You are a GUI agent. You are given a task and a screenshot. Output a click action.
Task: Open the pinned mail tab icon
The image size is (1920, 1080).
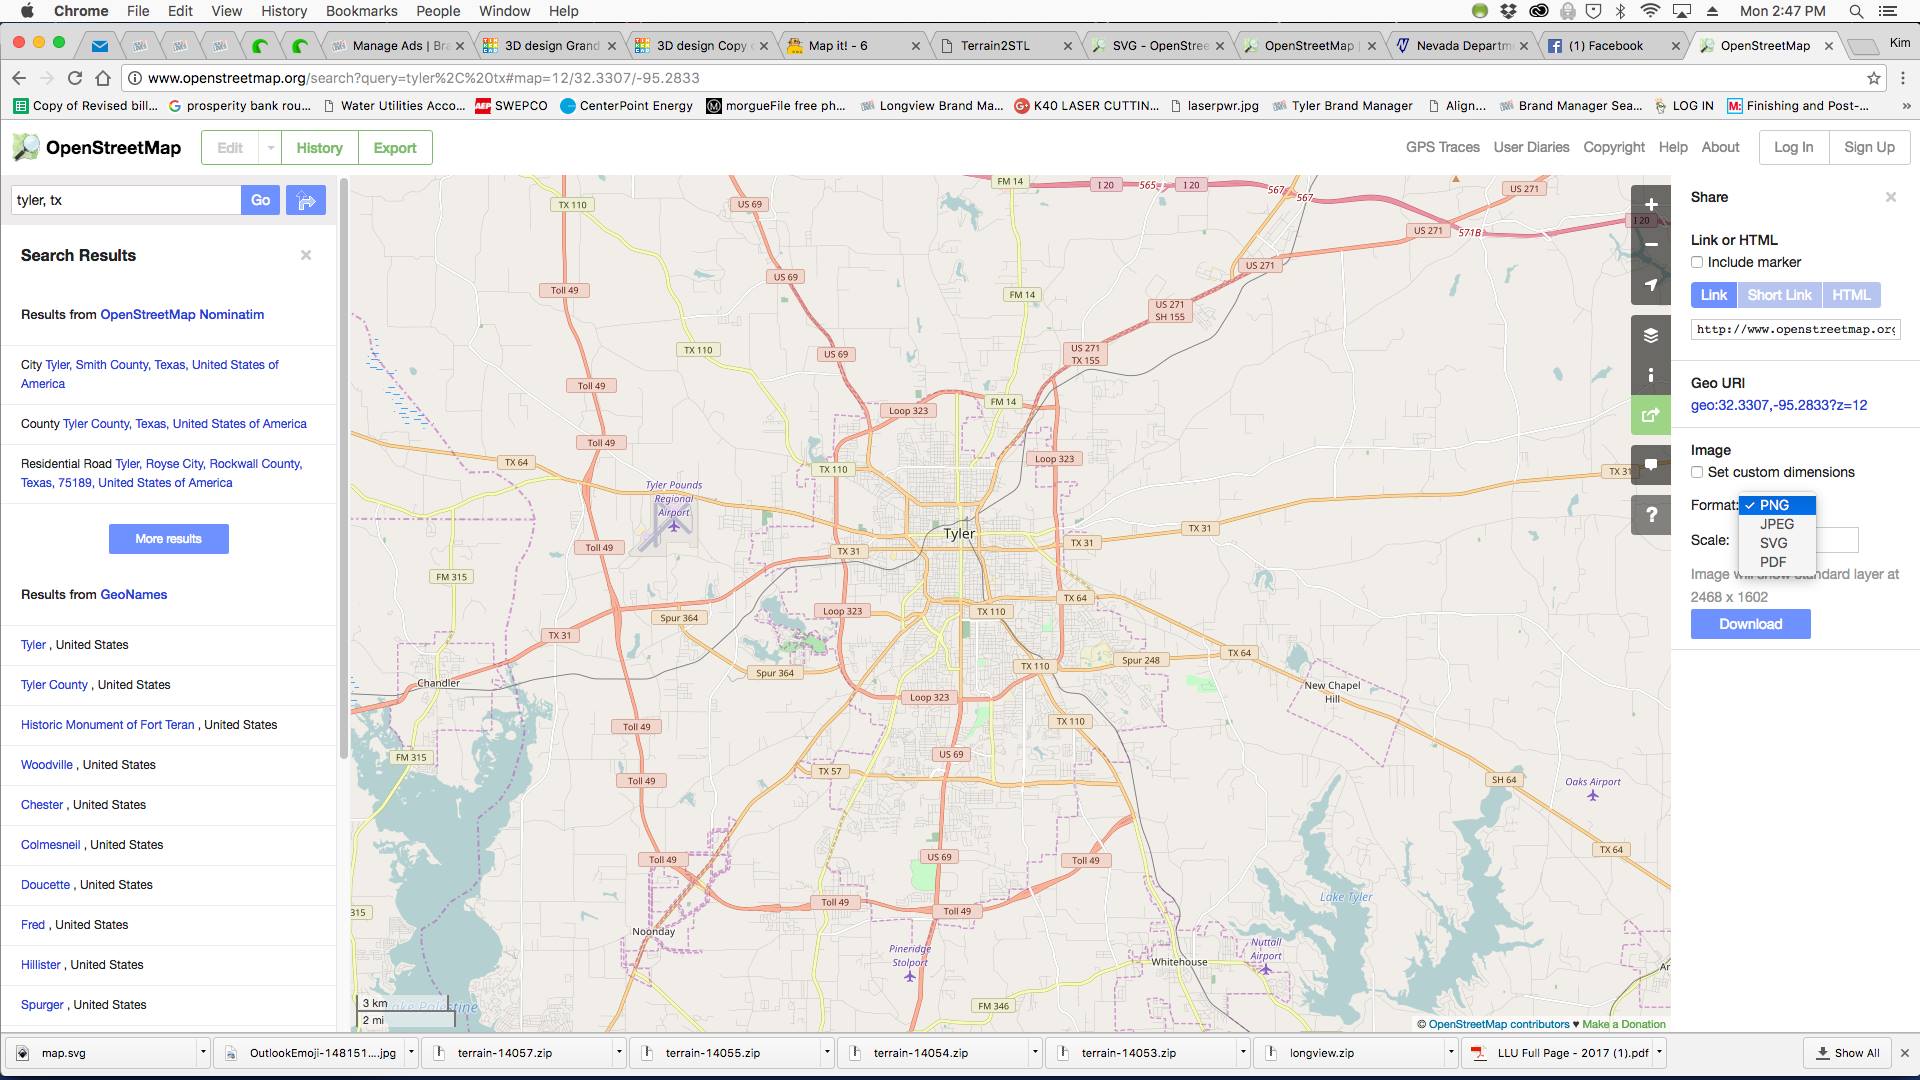pos(99,46)
